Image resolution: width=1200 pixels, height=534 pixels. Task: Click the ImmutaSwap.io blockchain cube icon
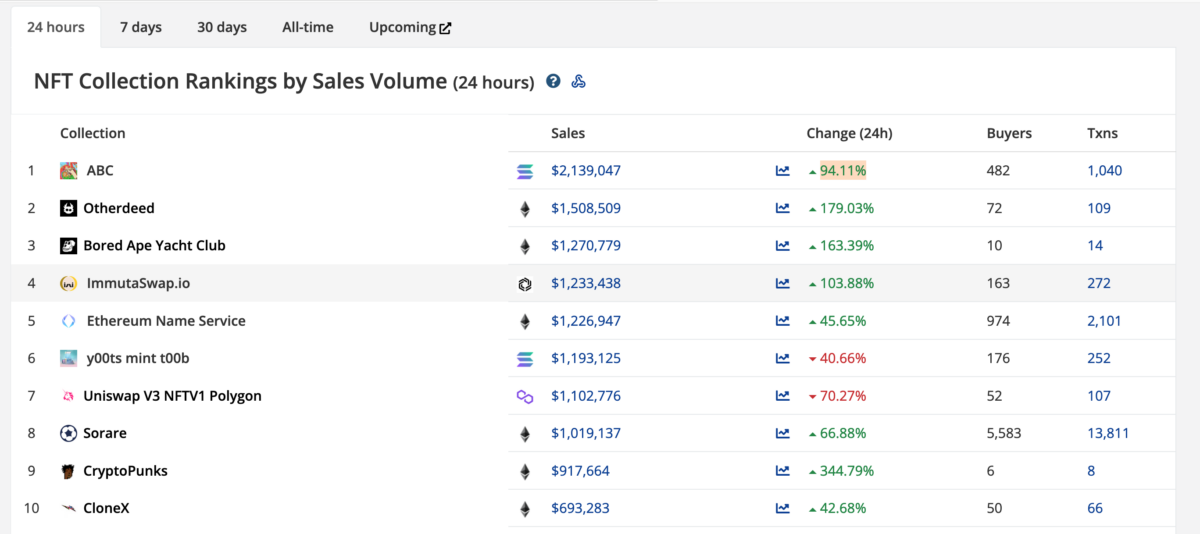525,284
